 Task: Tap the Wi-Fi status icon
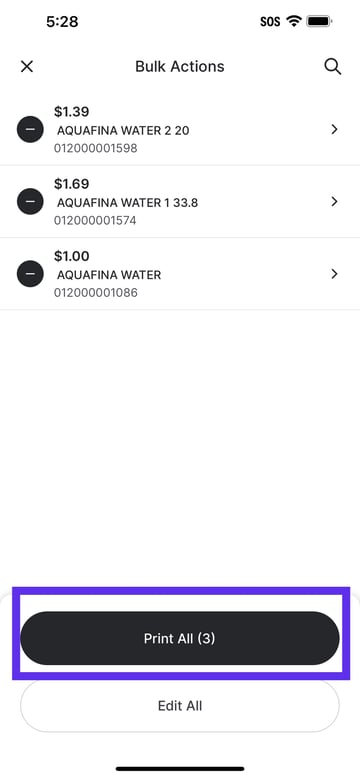[x=294, y=21]
